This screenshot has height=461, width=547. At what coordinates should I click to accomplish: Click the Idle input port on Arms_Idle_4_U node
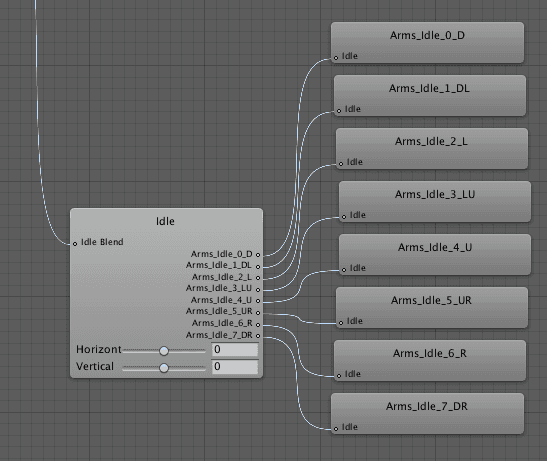click(x=344, y=269)
